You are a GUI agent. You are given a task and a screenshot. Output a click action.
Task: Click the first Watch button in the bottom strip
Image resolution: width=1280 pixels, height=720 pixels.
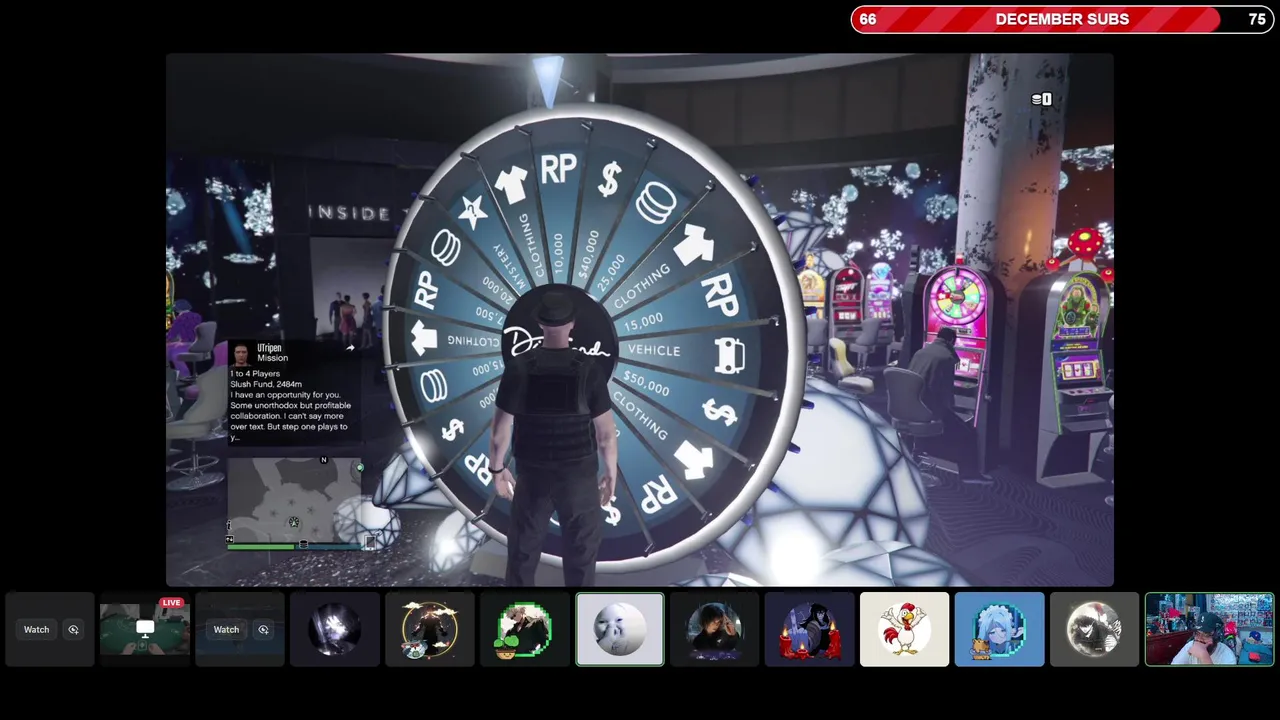coord(37,629)
